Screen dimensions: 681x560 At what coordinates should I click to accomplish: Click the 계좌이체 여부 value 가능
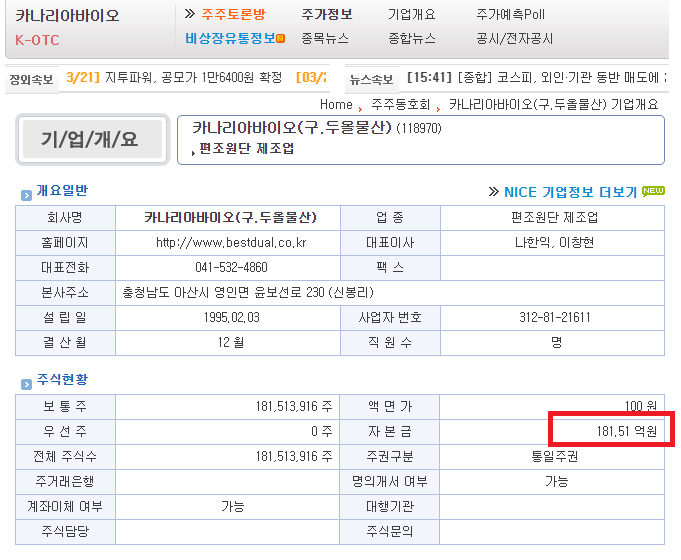[x=232, y=507]
